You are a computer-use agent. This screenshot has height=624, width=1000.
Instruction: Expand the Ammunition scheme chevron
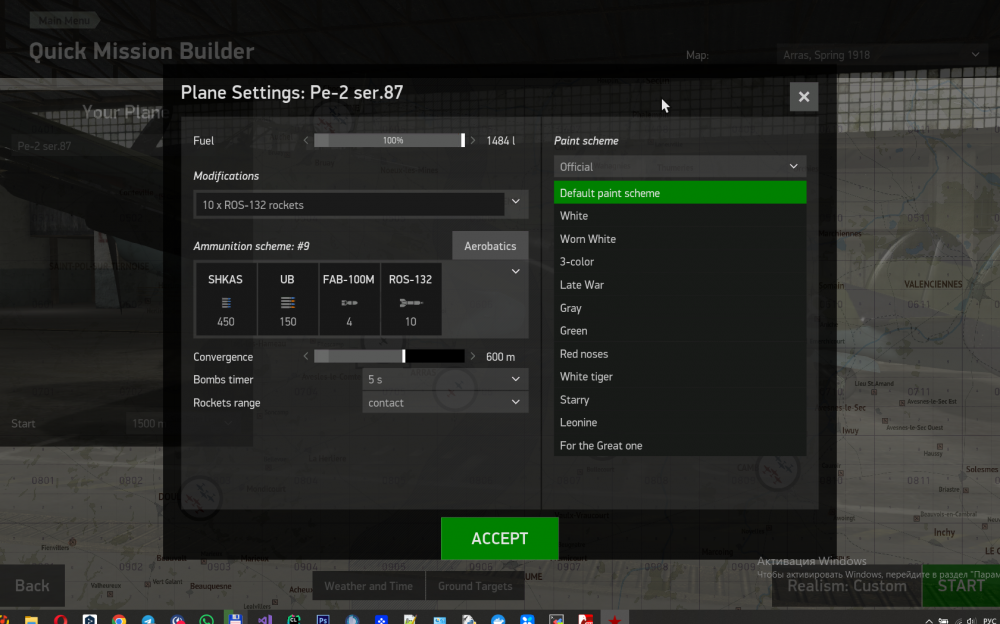tap(515, 271)
